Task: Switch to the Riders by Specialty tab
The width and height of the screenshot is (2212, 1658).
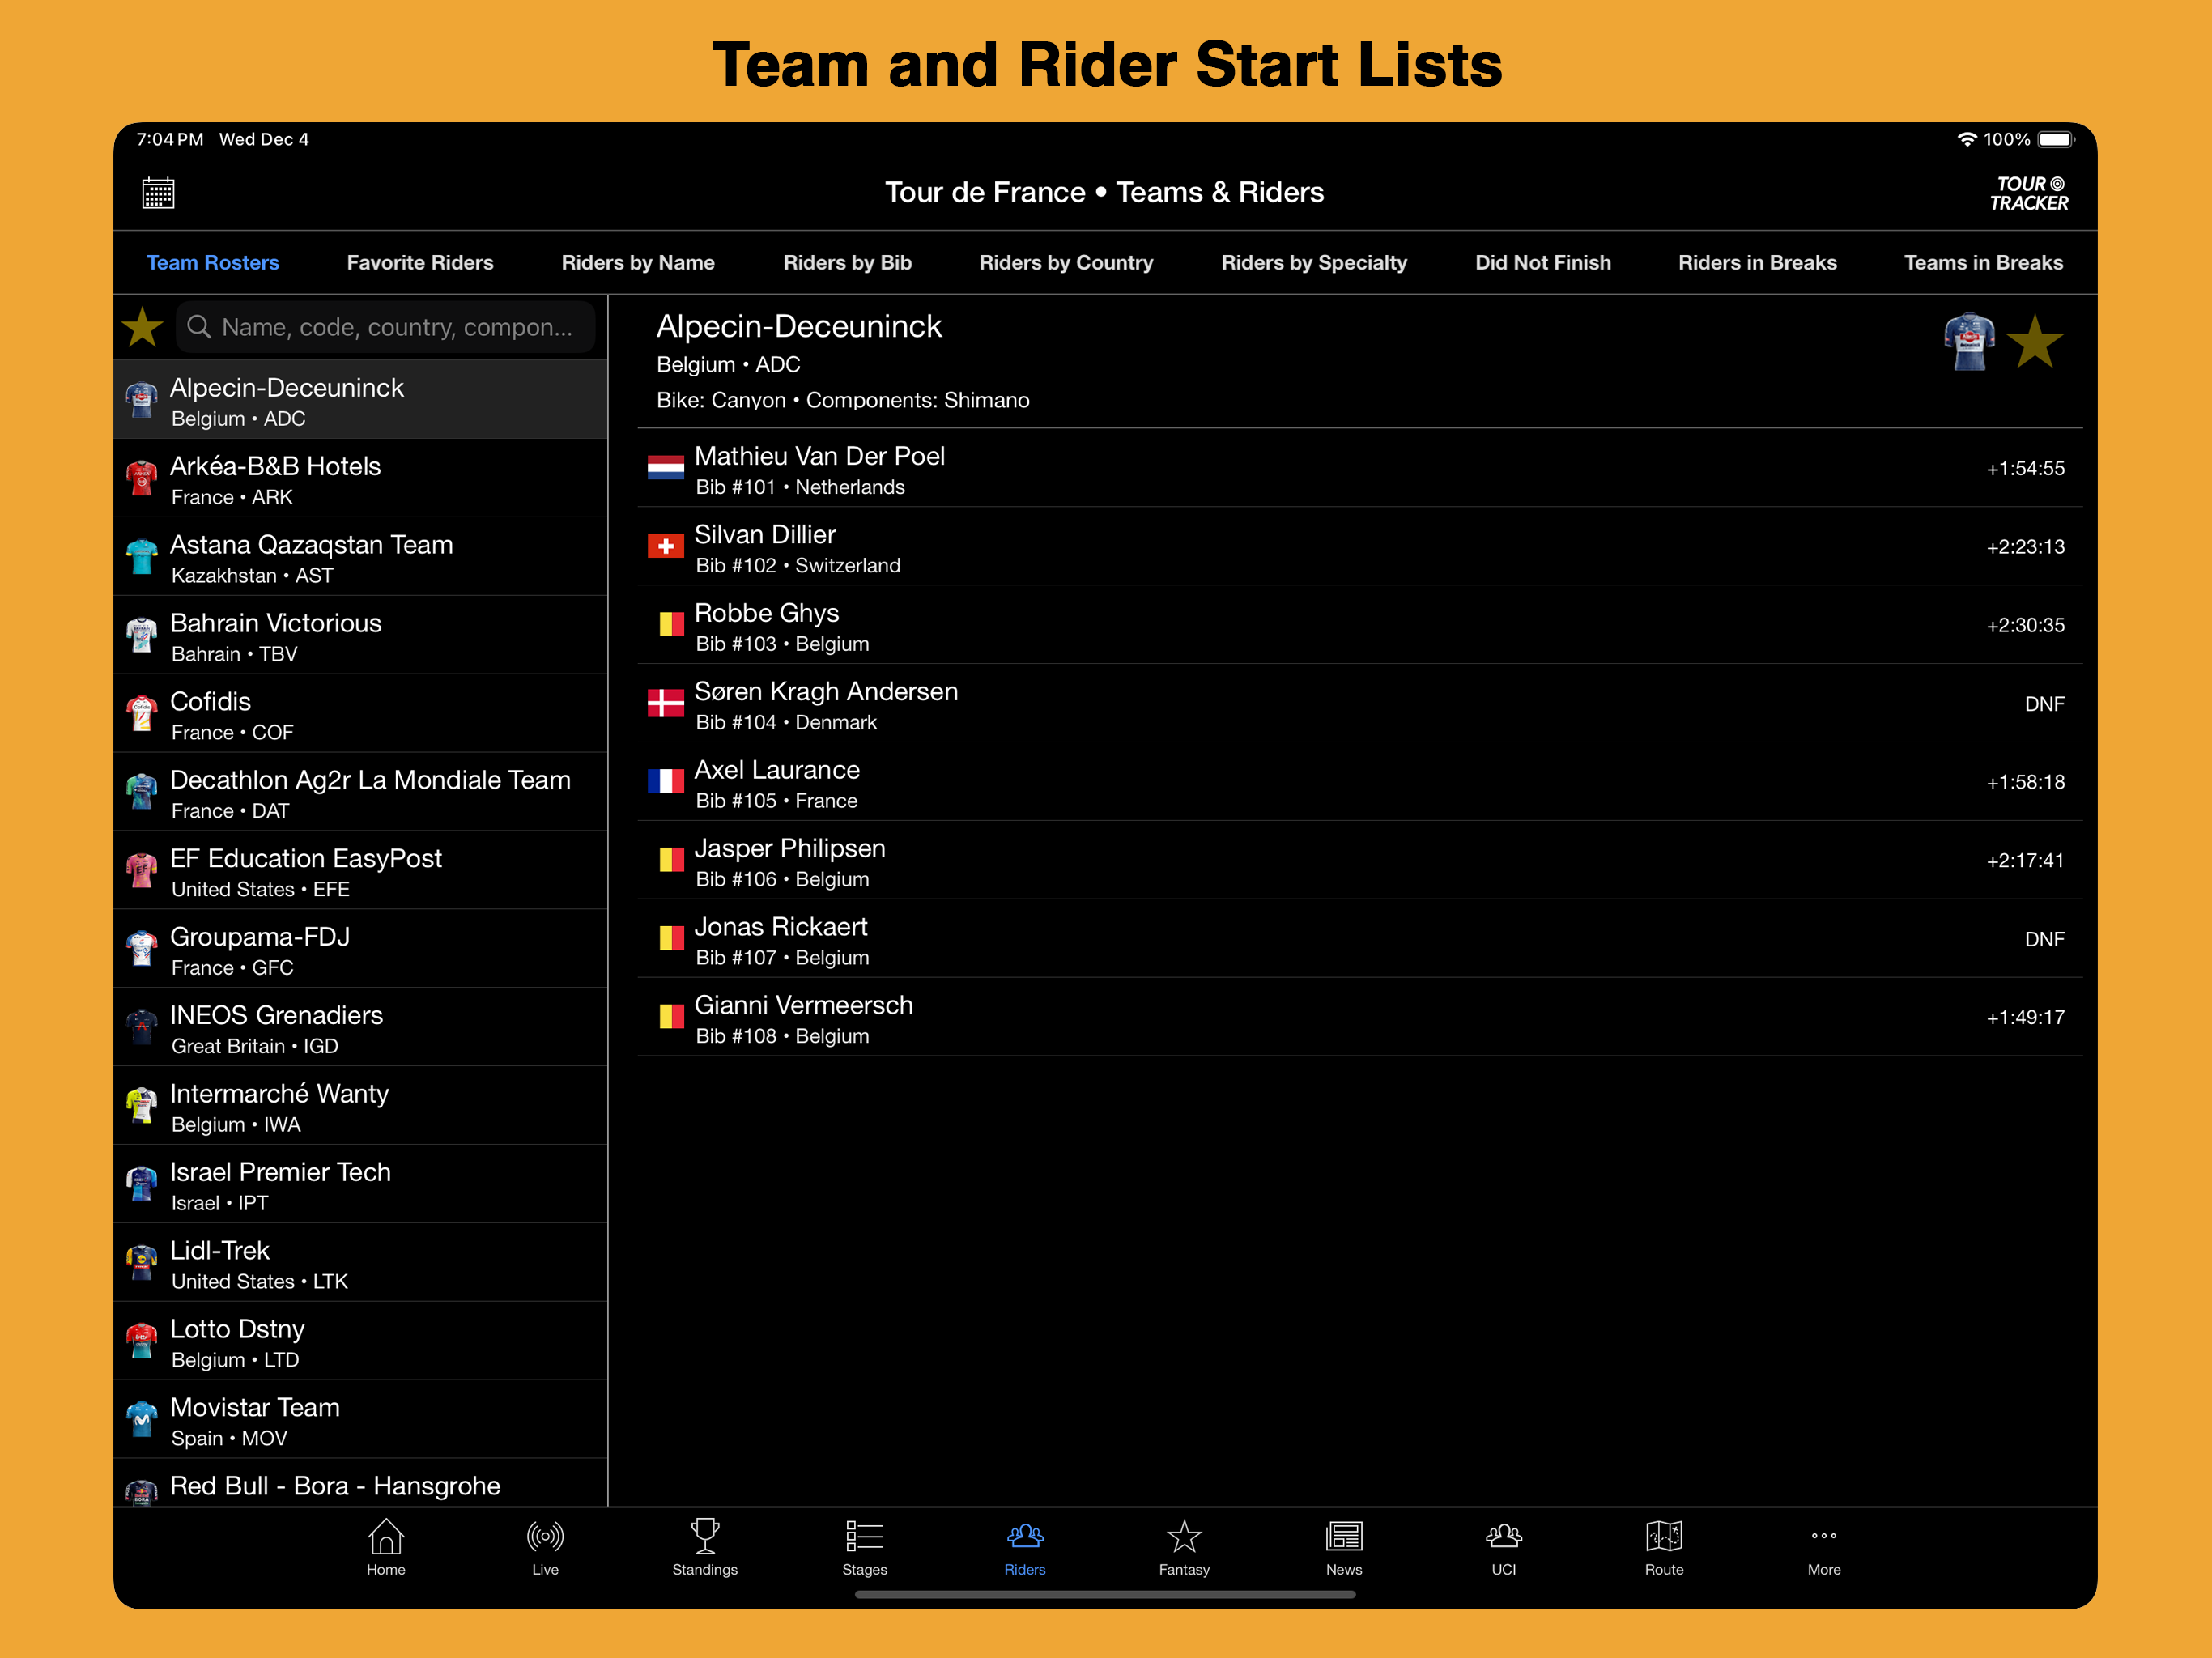Action: (1314, 263)
